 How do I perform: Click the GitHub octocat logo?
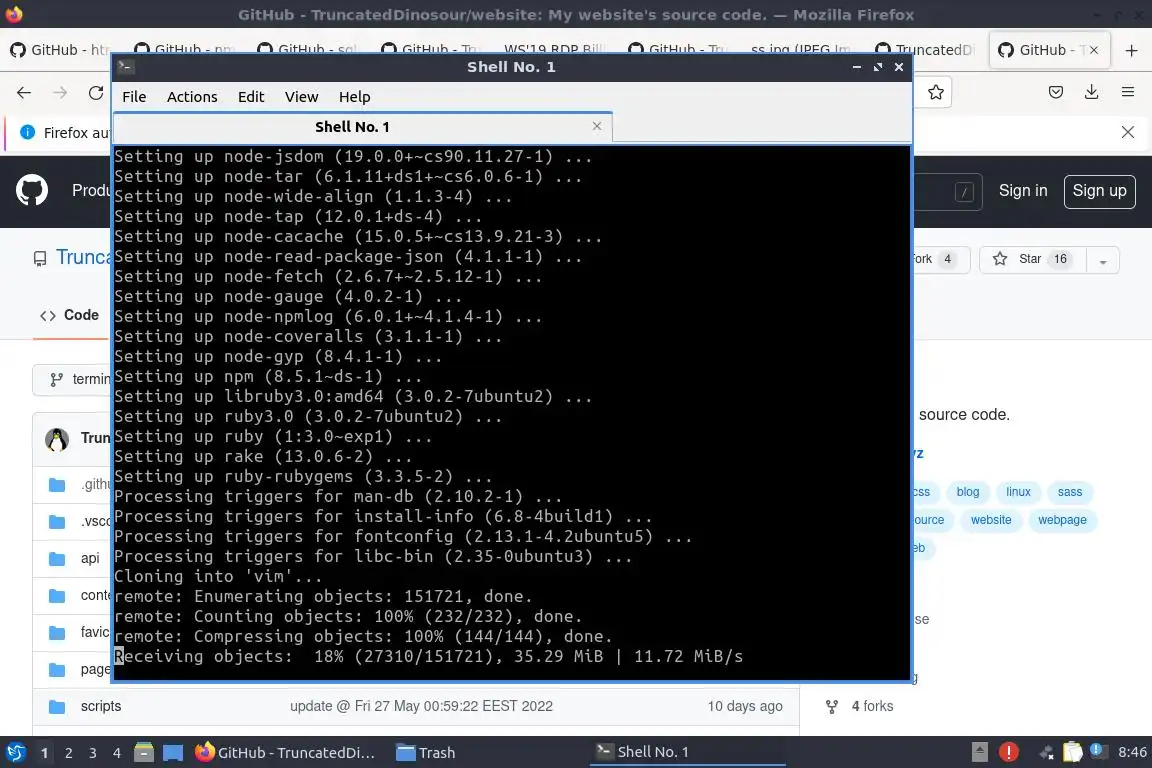[x=32, y=190]
